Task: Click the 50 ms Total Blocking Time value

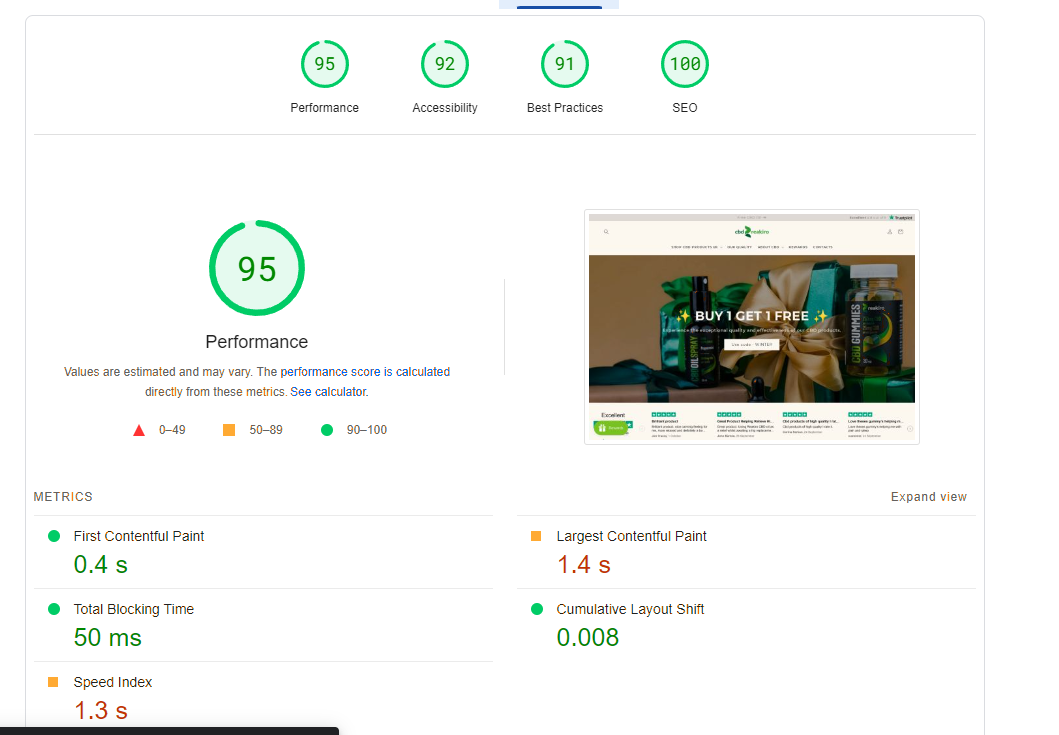Action: (x=107, y=638)
